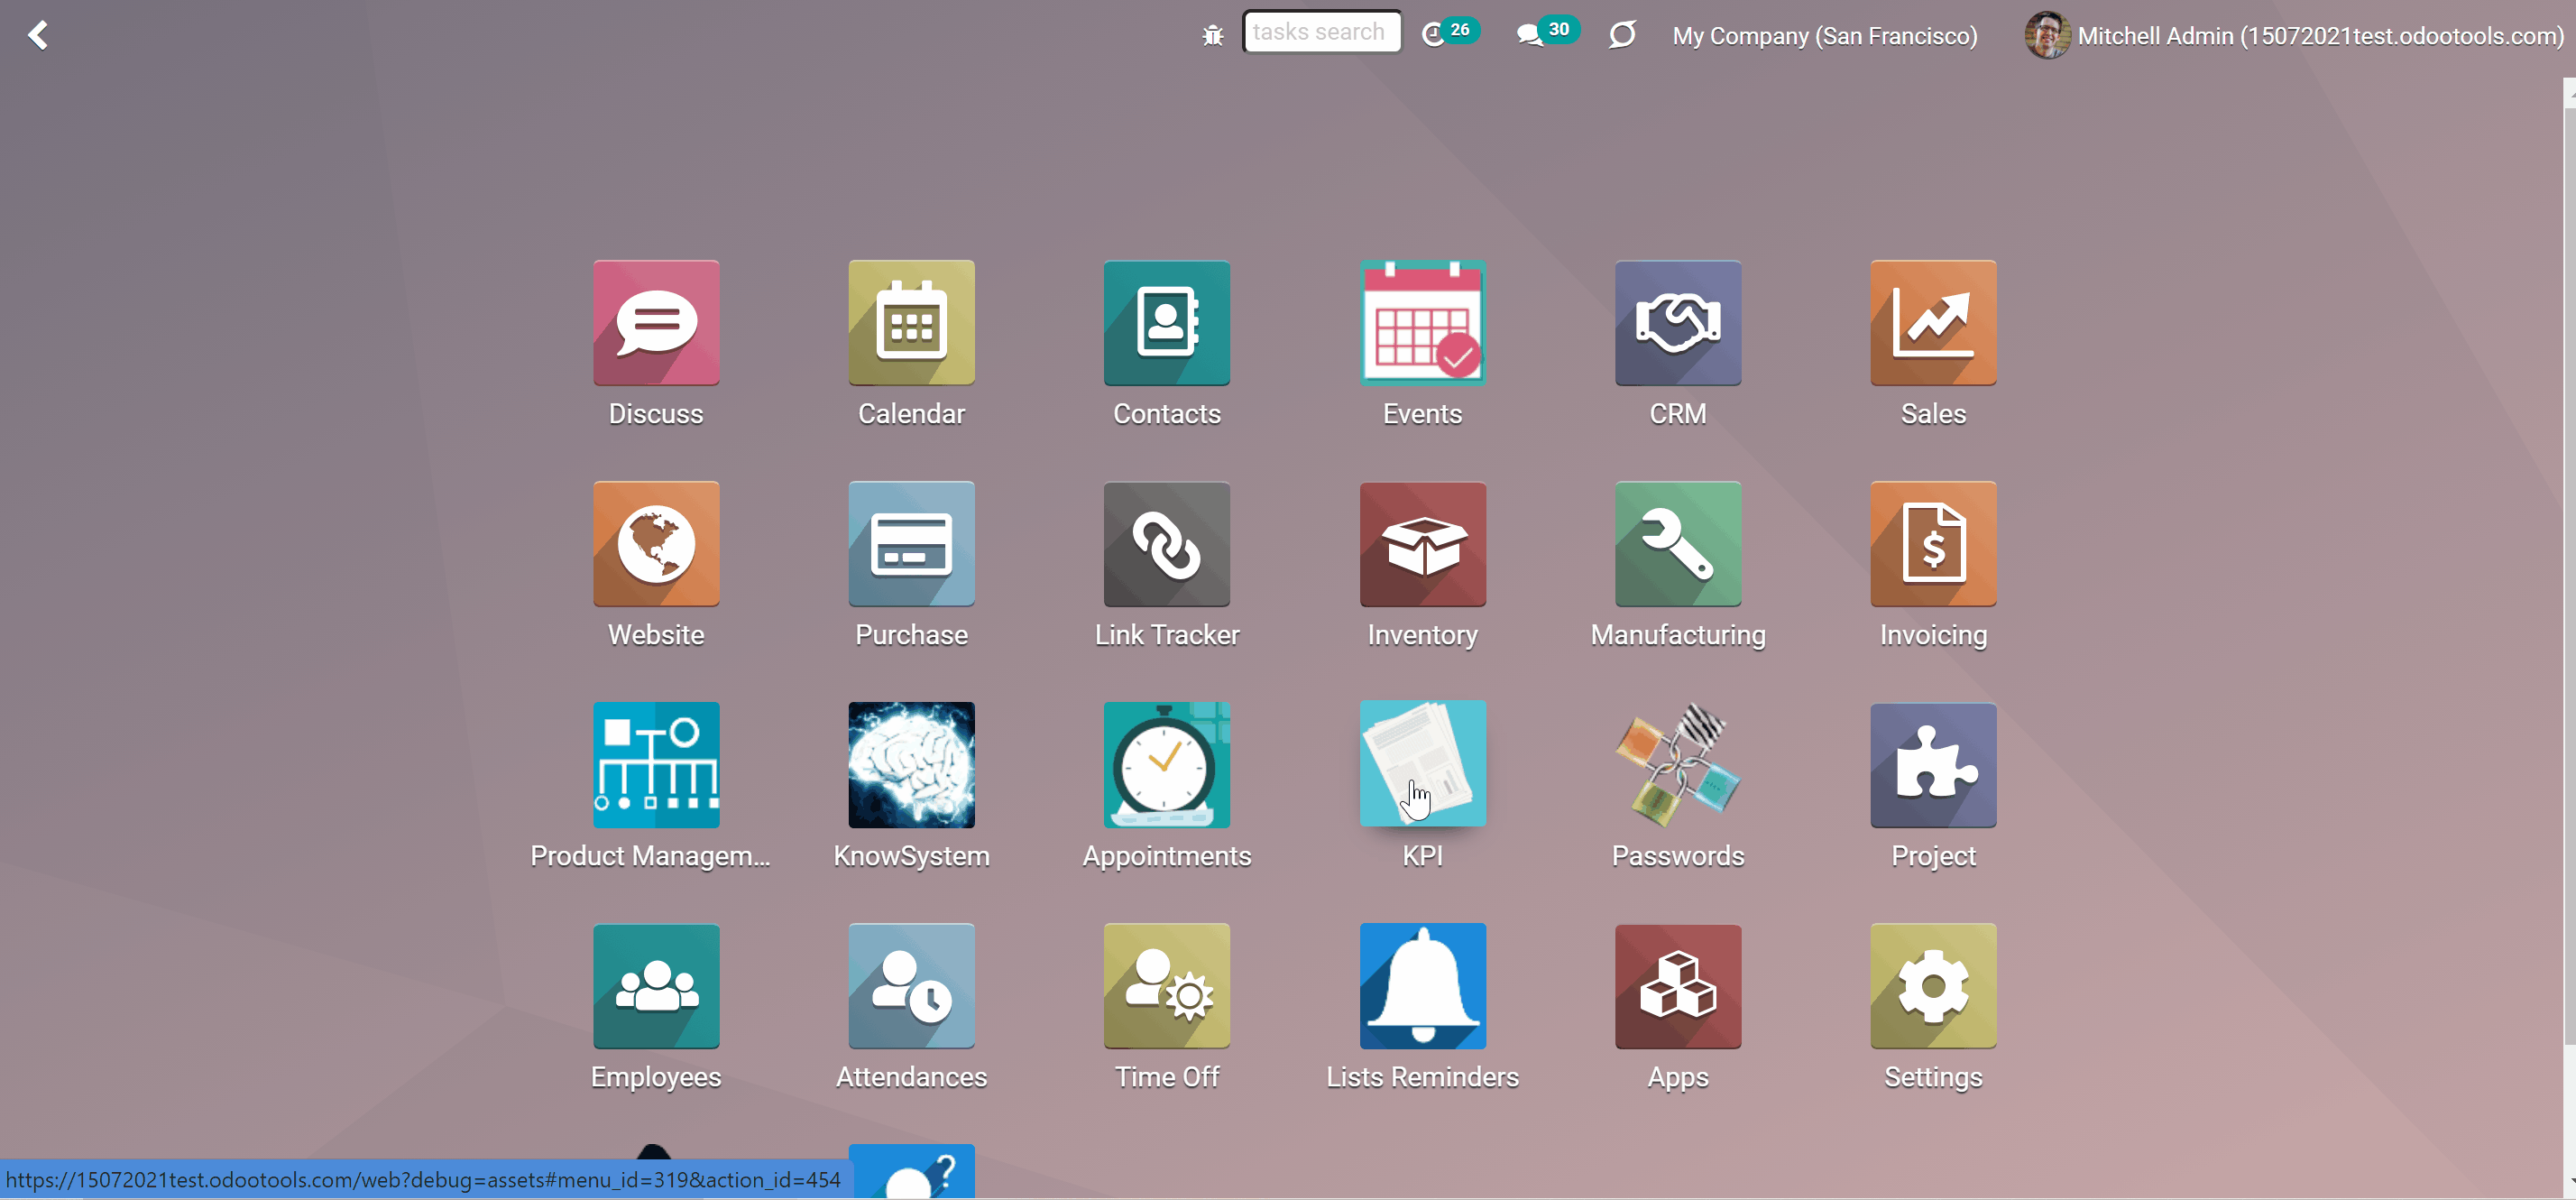Open the Passwords app
The image size is (2576, 1200).
(x=1678, y=765)
